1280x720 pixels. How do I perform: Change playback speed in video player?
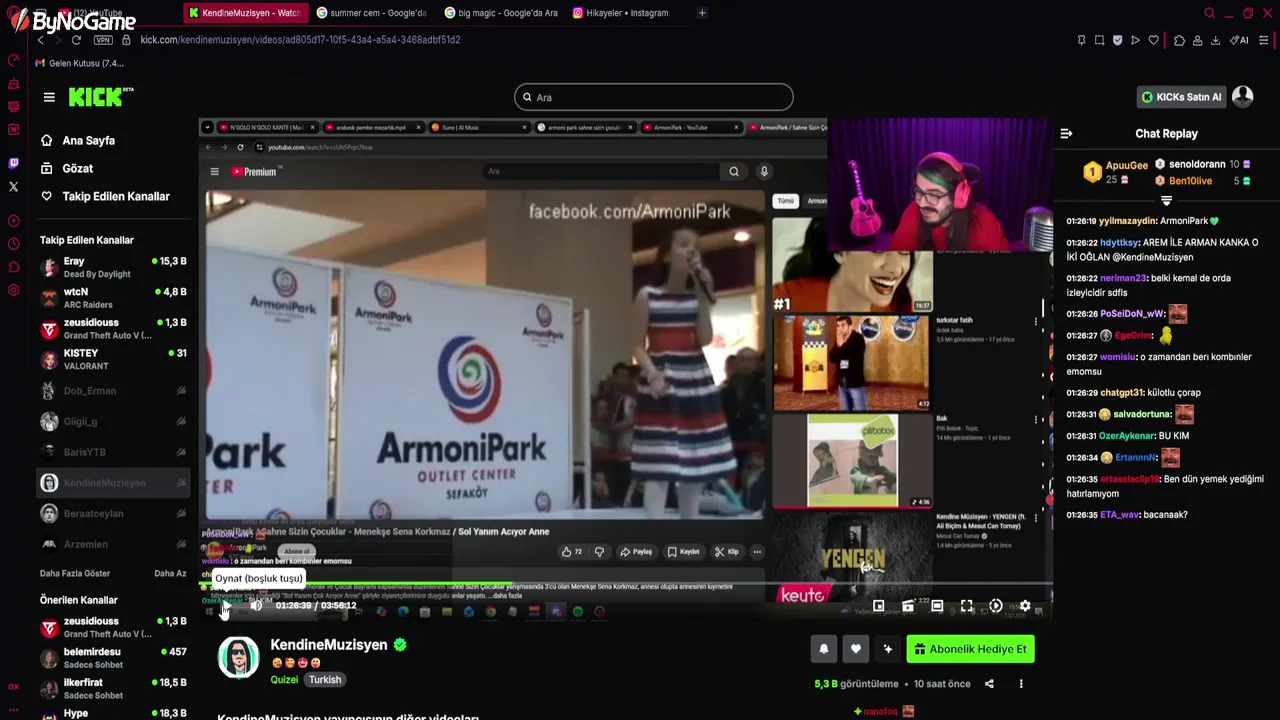(995, 606)
